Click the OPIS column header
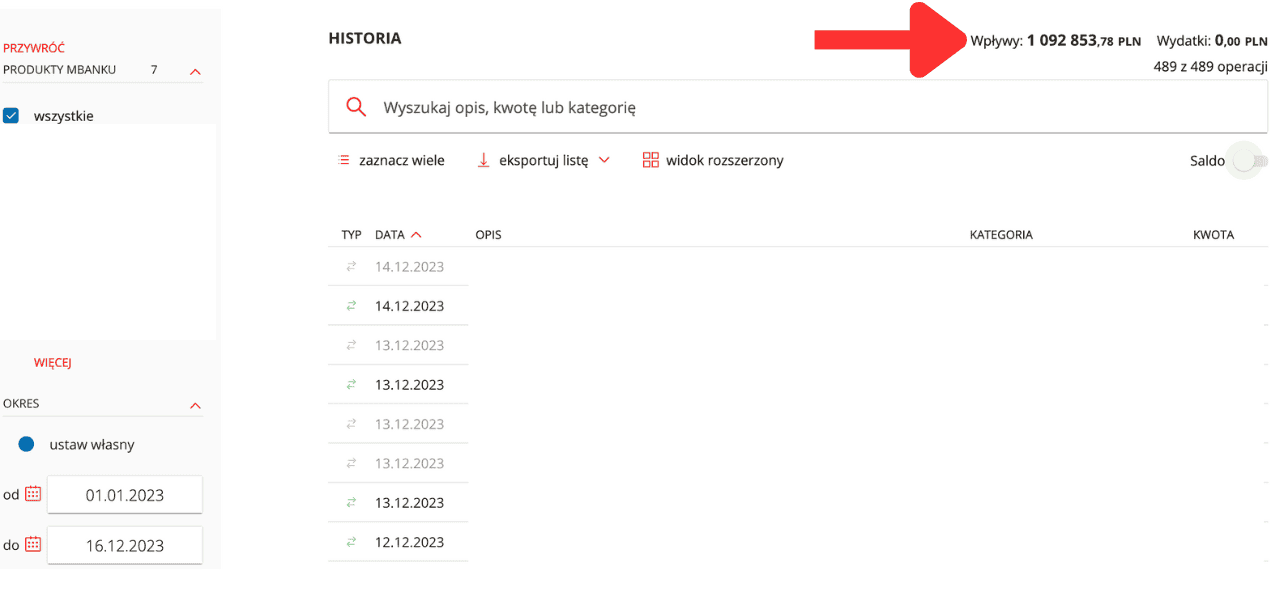1280x603 pixels. [x=488, y=235]
